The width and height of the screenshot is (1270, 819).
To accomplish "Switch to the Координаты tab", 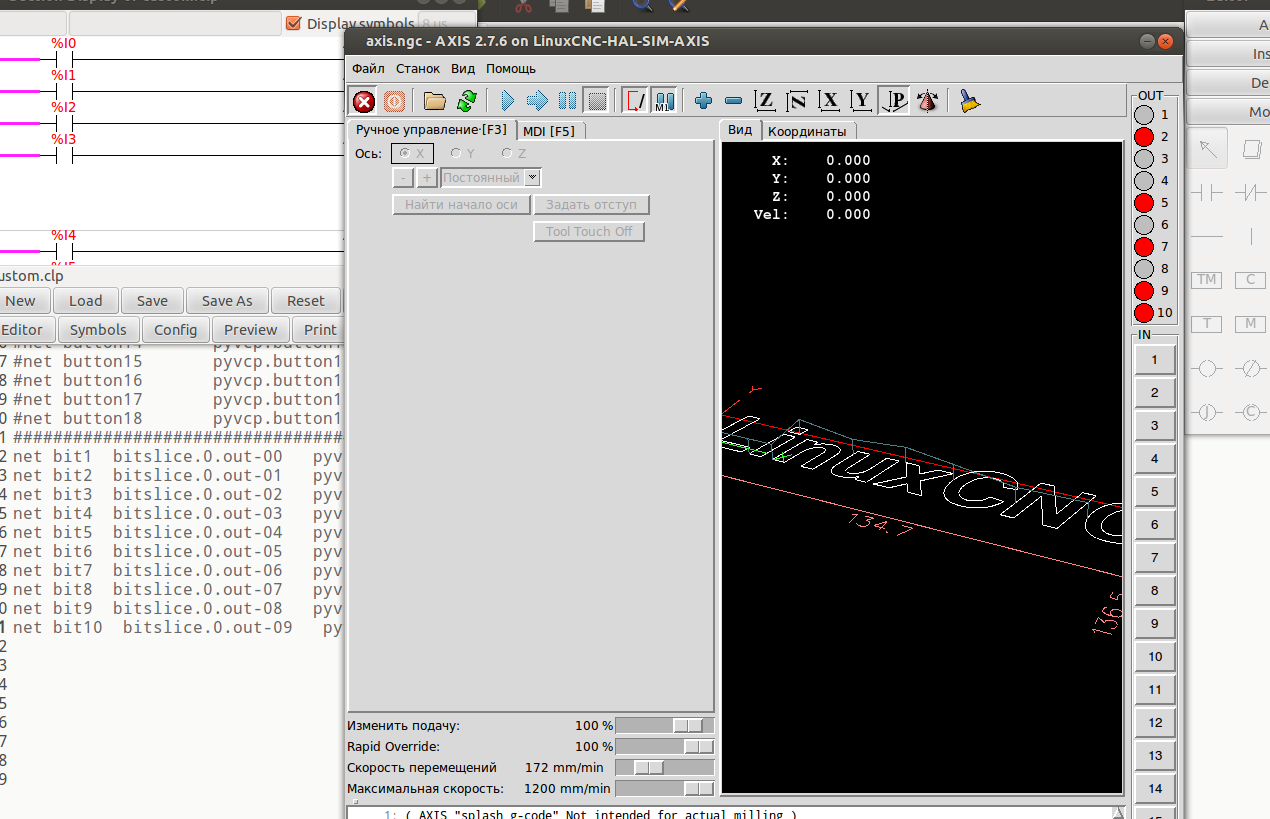I will pos(807,131).
